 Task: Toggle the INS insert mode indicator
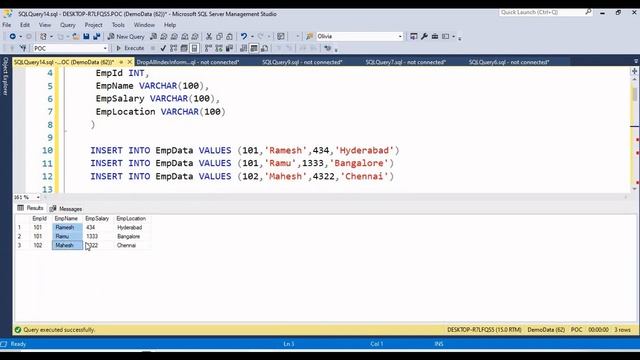[439, 344]
